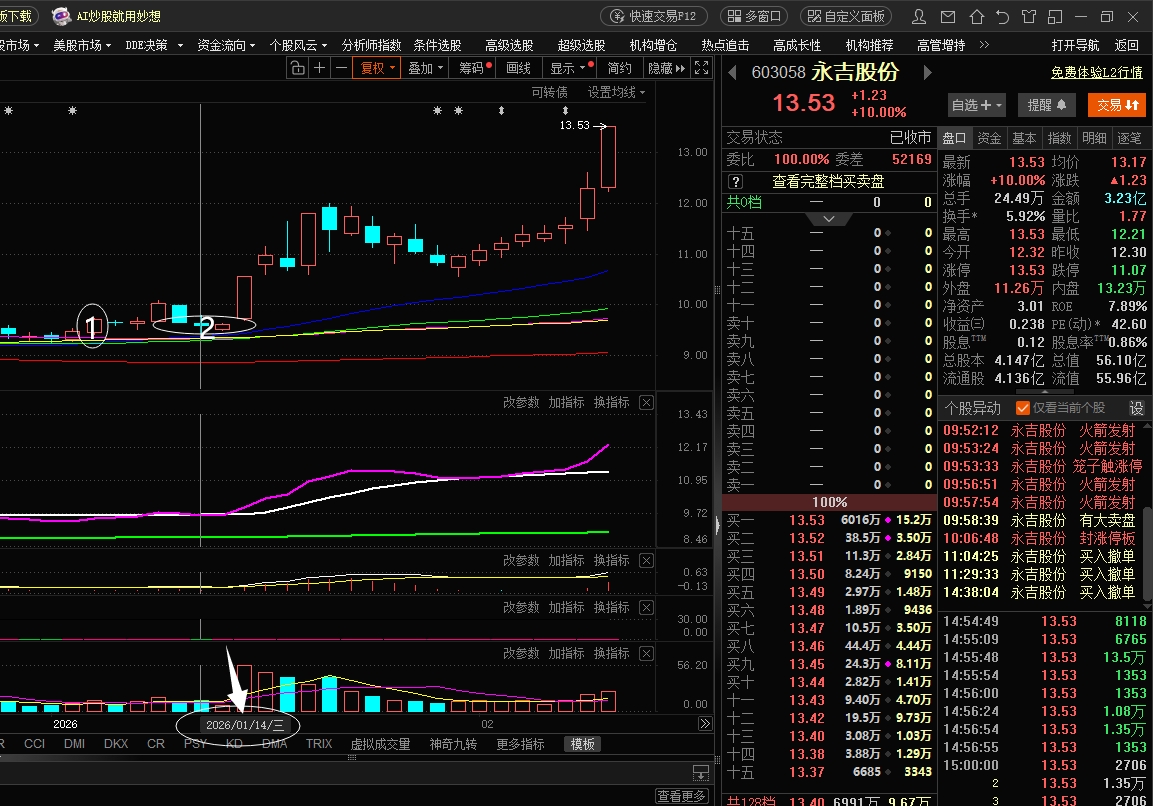Switch to 基本 tab
1153x806 pixels.
[x=1024, y=138]
